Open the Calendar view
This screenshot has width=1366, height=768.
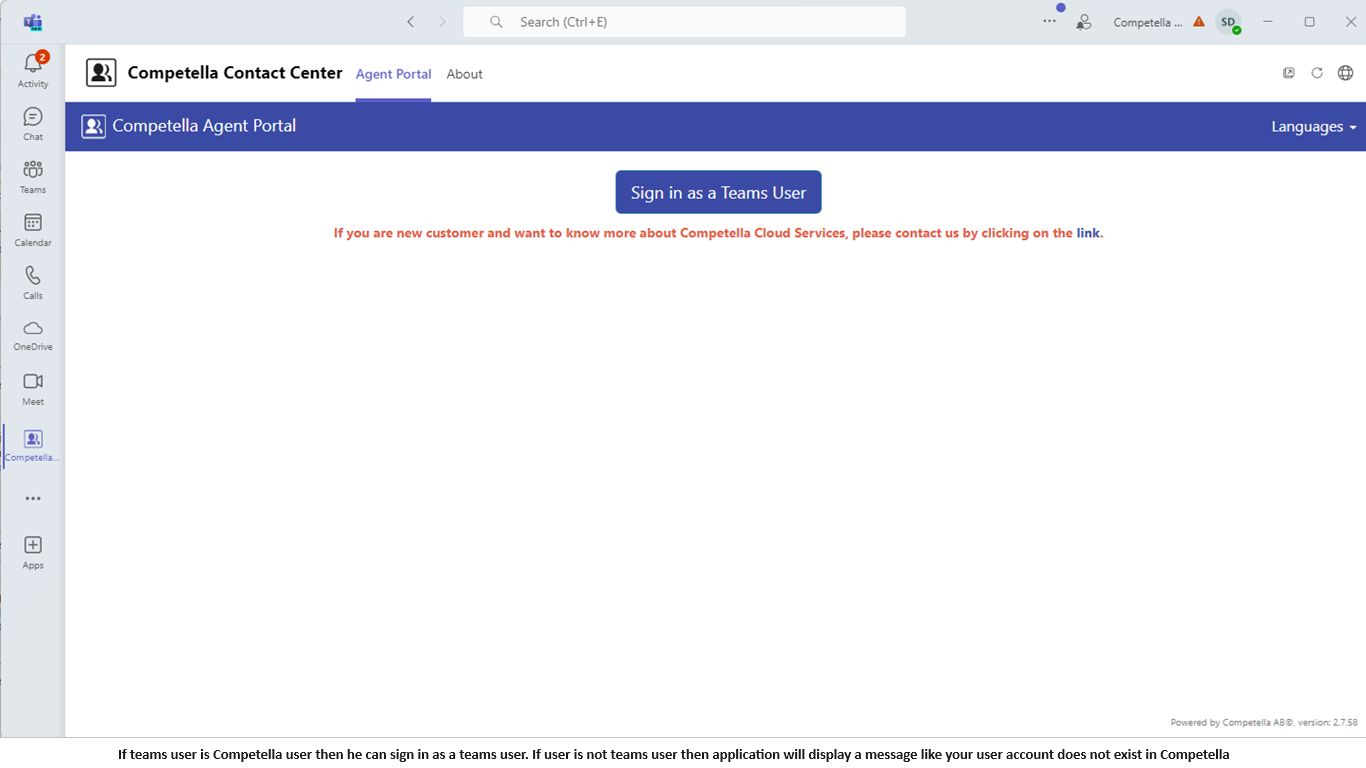click(x=33, y=230)
